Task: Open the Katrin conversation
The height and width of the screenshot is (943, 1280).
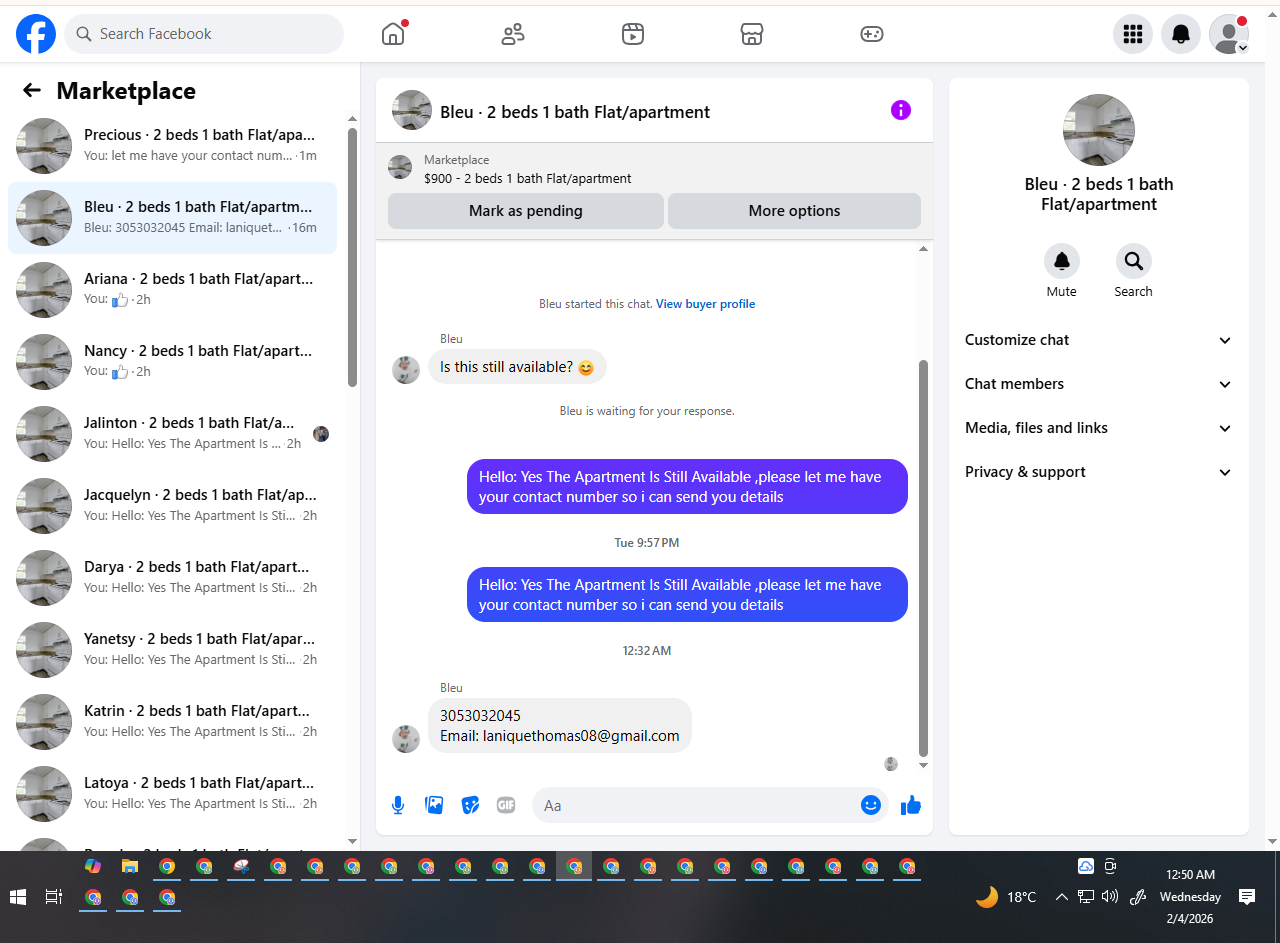Action: coord(172,722)
